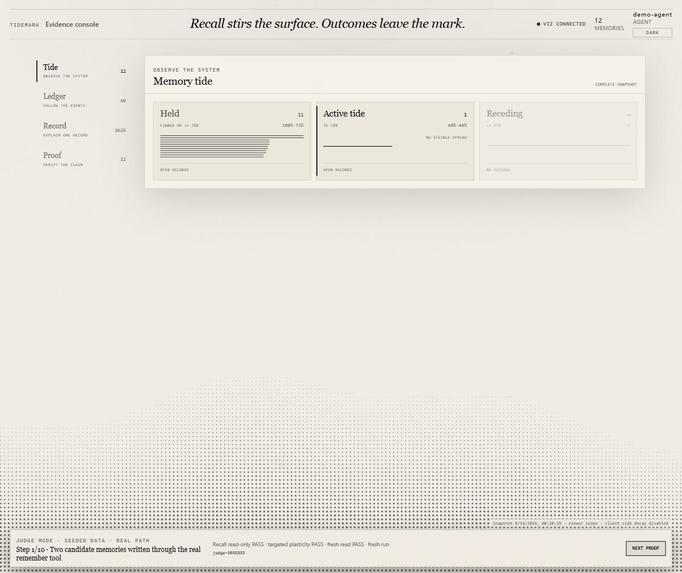
Task: Select the Held card heading
Action: (x=170, y=114)
